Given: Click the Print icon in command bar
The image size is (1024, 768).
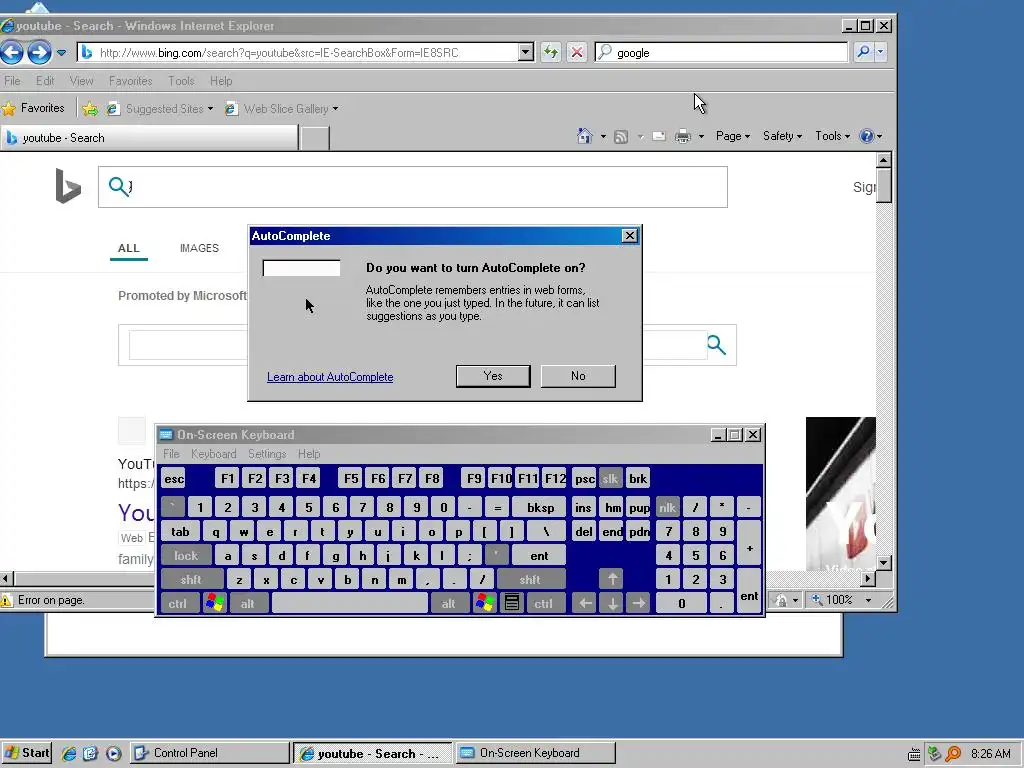Looking at the screenshot, I should tap(682, 136).
